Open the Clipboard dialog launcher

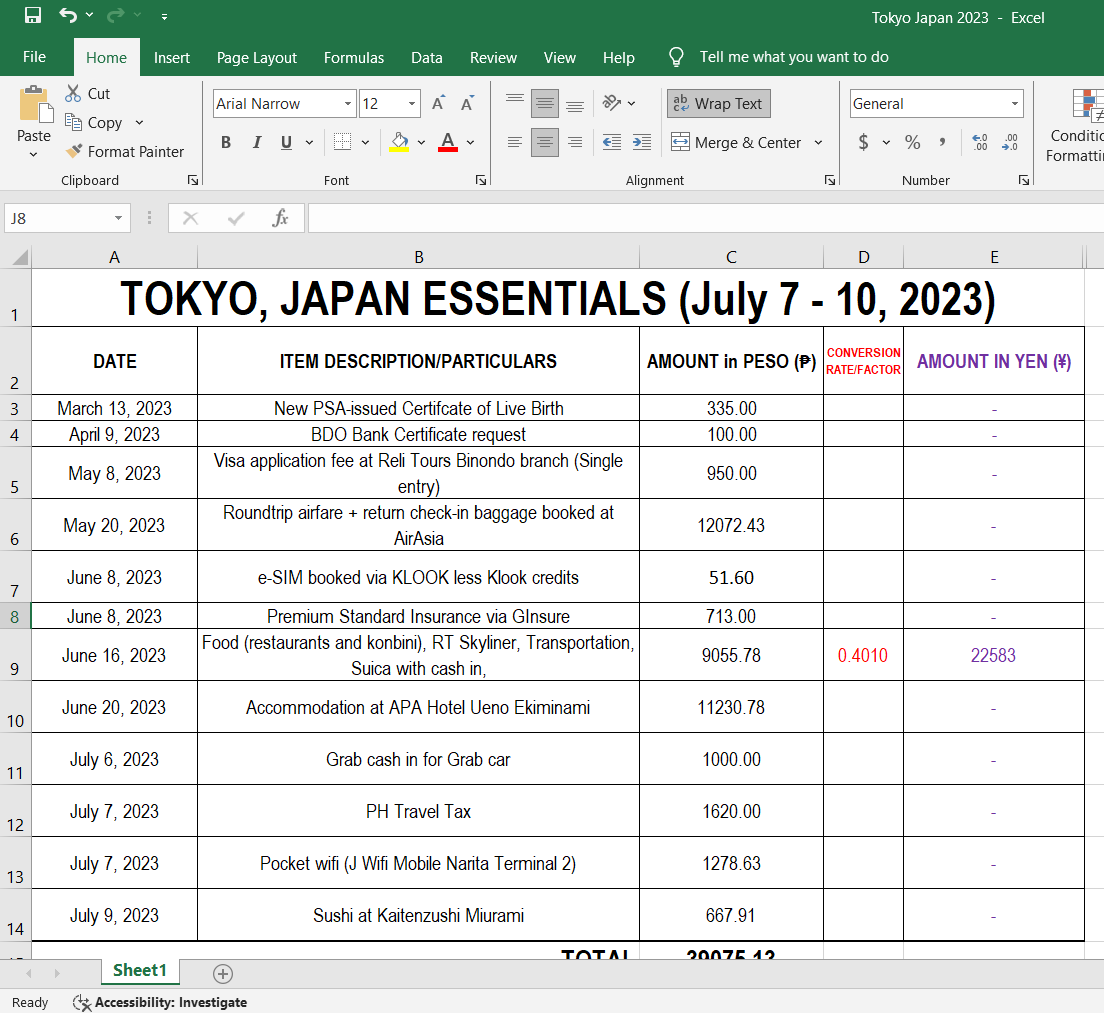(193, 180)
